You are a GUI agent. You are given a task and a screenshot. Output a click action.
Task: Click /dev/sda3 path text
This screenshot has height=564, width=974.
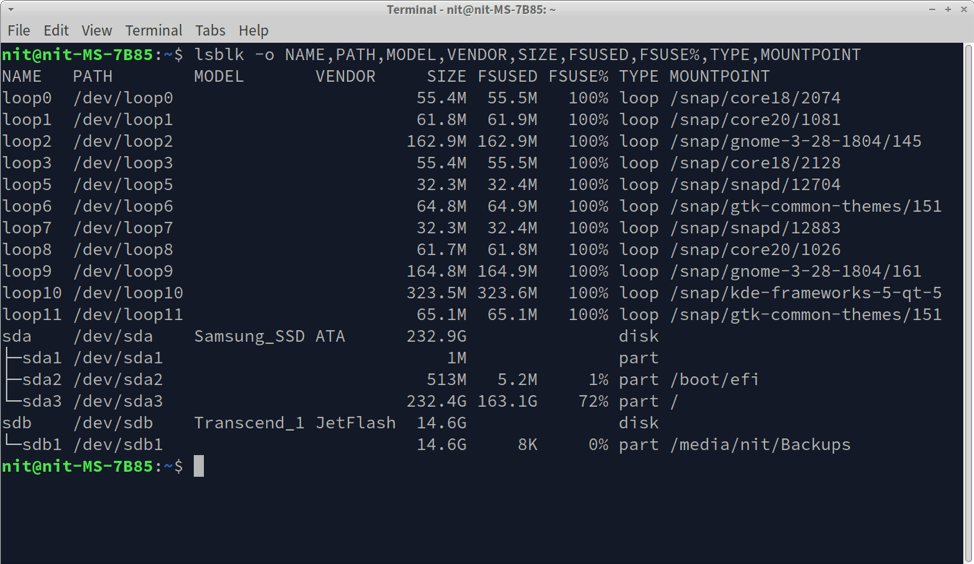point(118,401)
